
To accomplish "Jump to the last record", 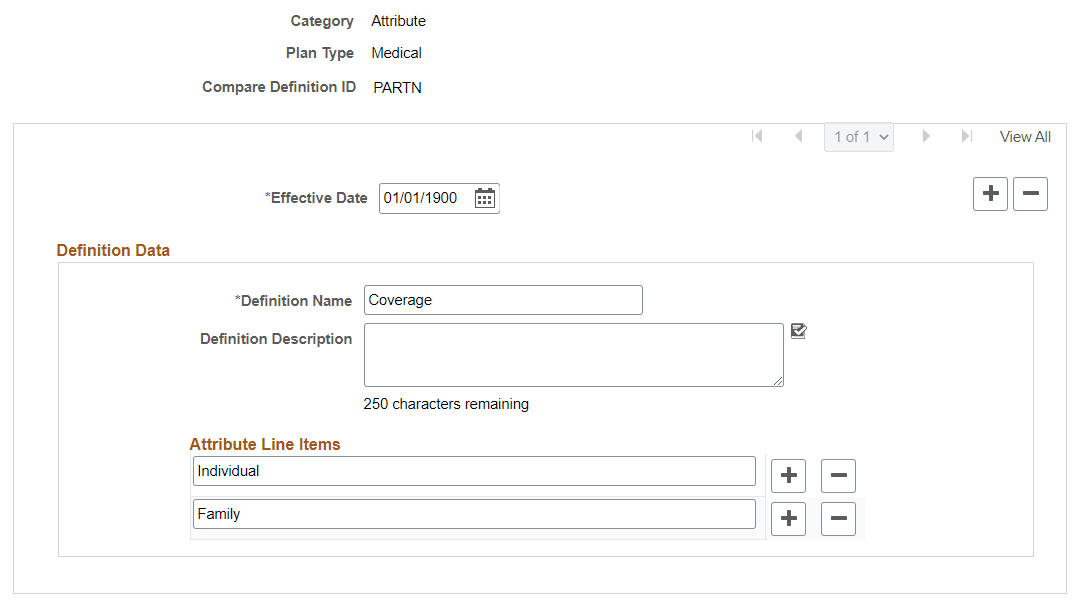I will (966, 136).
